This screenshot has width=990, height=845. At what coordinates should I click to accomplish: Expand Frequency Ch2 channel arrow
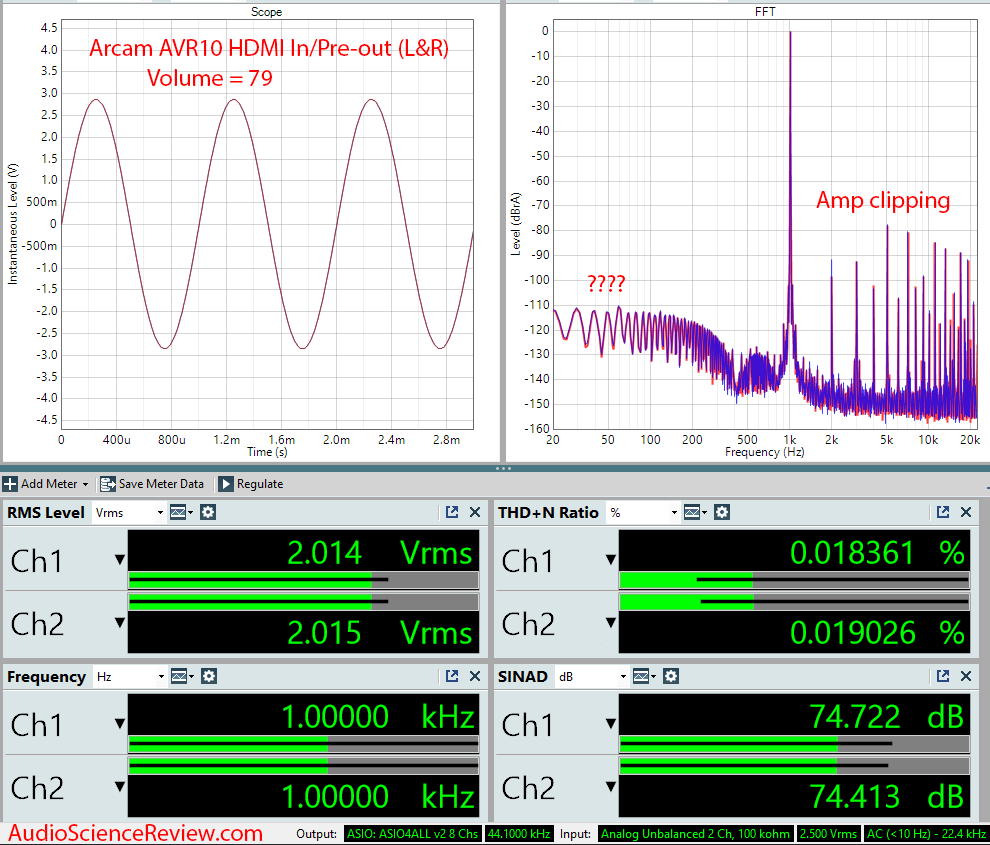pos(120,787)
